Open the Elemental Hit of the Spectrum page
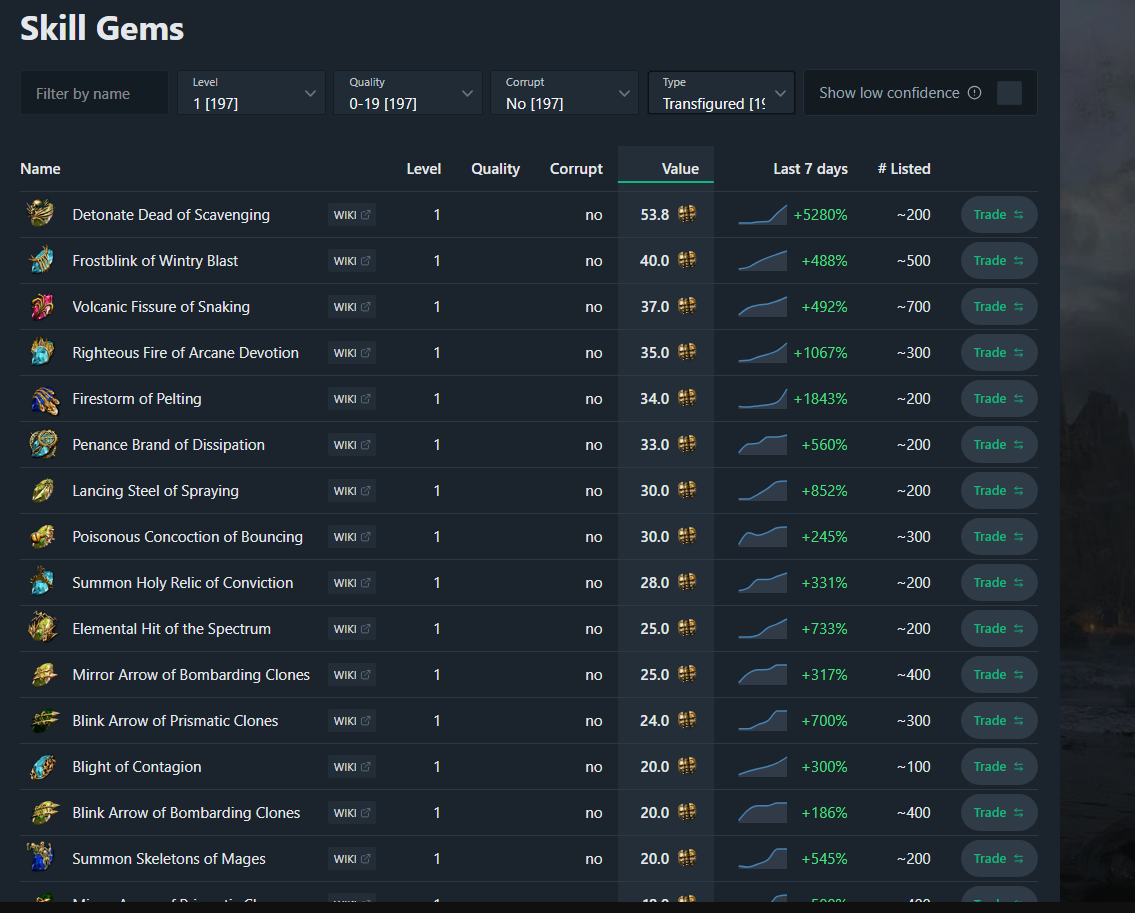Viewport: 1135px width, 913px height. (172, 628)
